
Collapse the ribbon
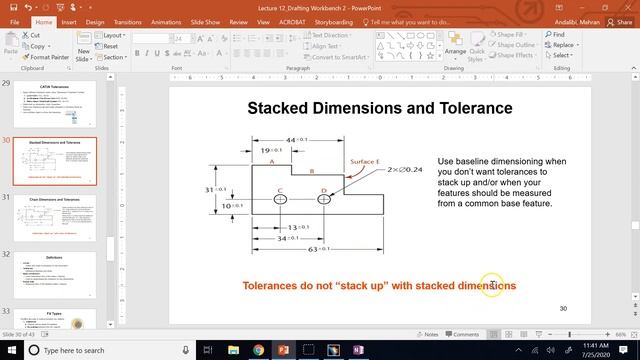coord(633,68)
